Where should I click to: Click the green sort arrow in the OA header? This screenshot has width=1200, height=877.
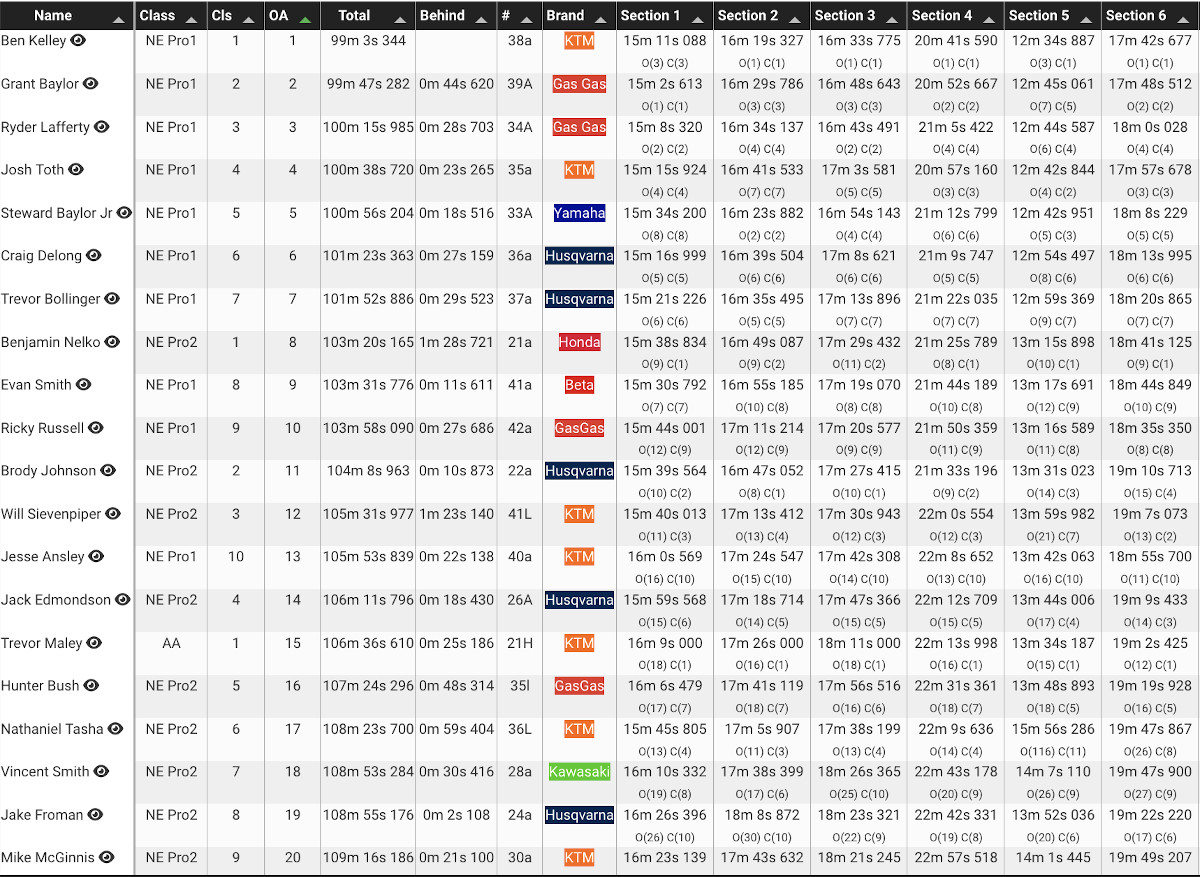pos(304,20)
